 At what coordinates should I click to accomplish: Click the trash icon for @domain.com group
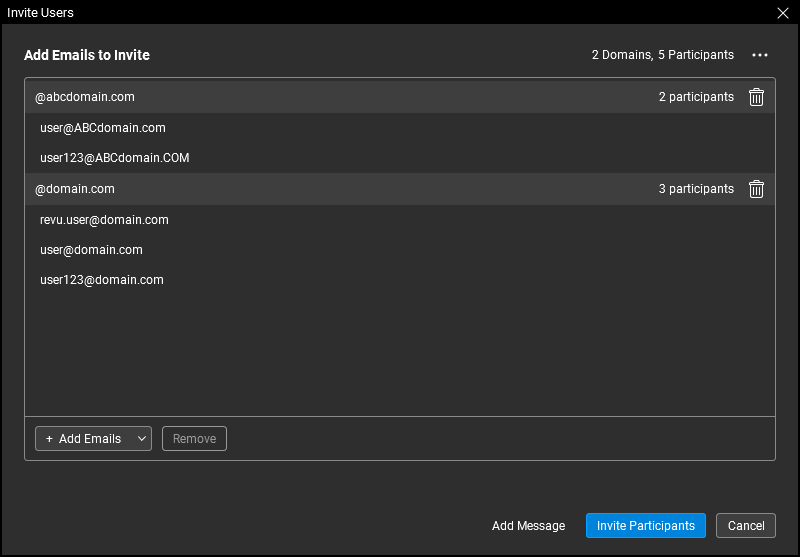756,189
